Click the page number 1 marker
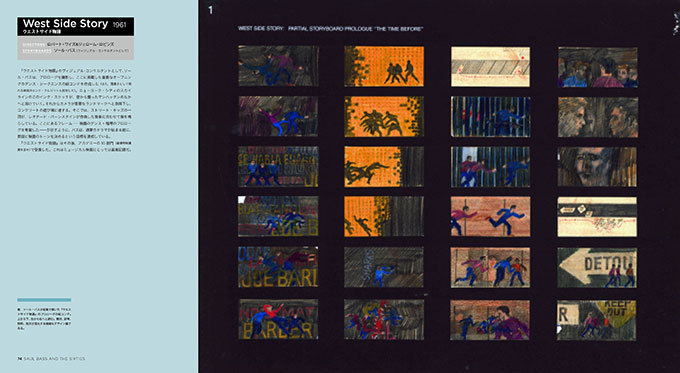 [210, 10]
